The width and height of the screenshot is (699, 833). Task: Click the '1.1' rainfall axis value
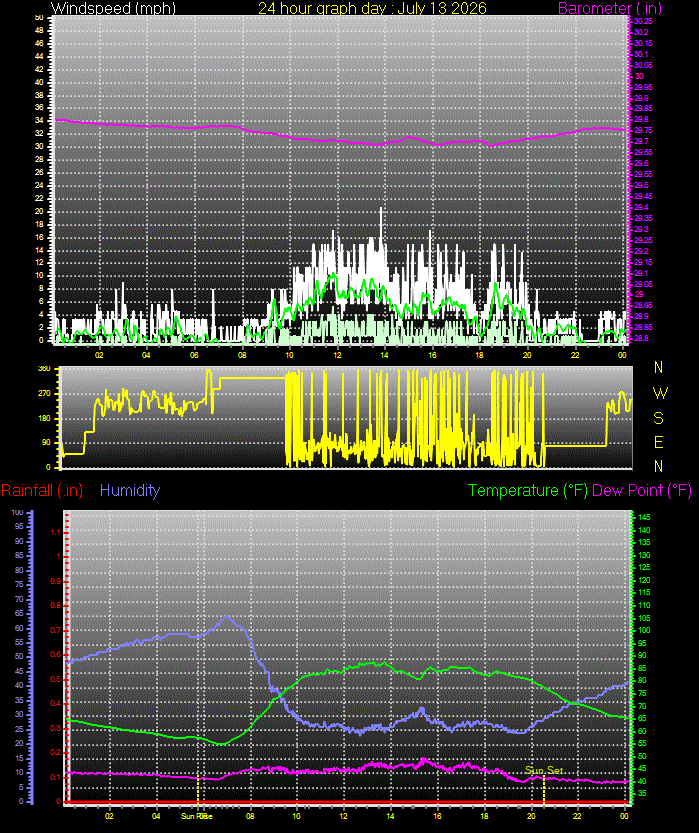tap(55, 532)
